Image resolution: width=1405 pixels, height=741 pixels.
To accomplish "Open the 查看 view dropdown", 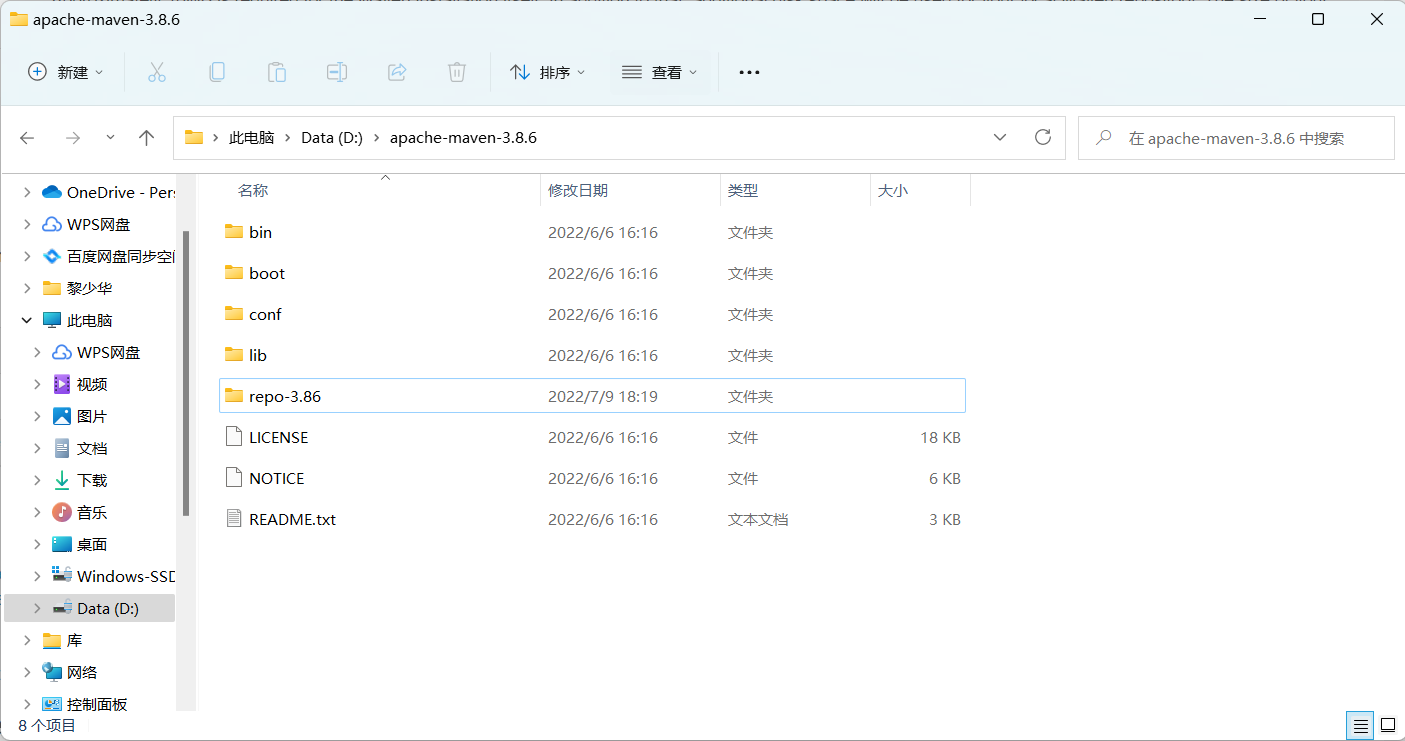I will point(660,72).
